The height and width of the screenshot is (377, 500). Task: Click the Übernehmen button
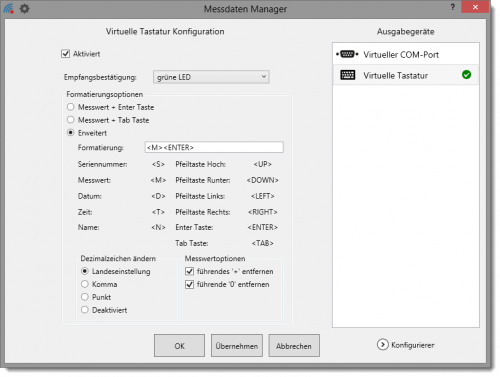[x=237, y=346]
